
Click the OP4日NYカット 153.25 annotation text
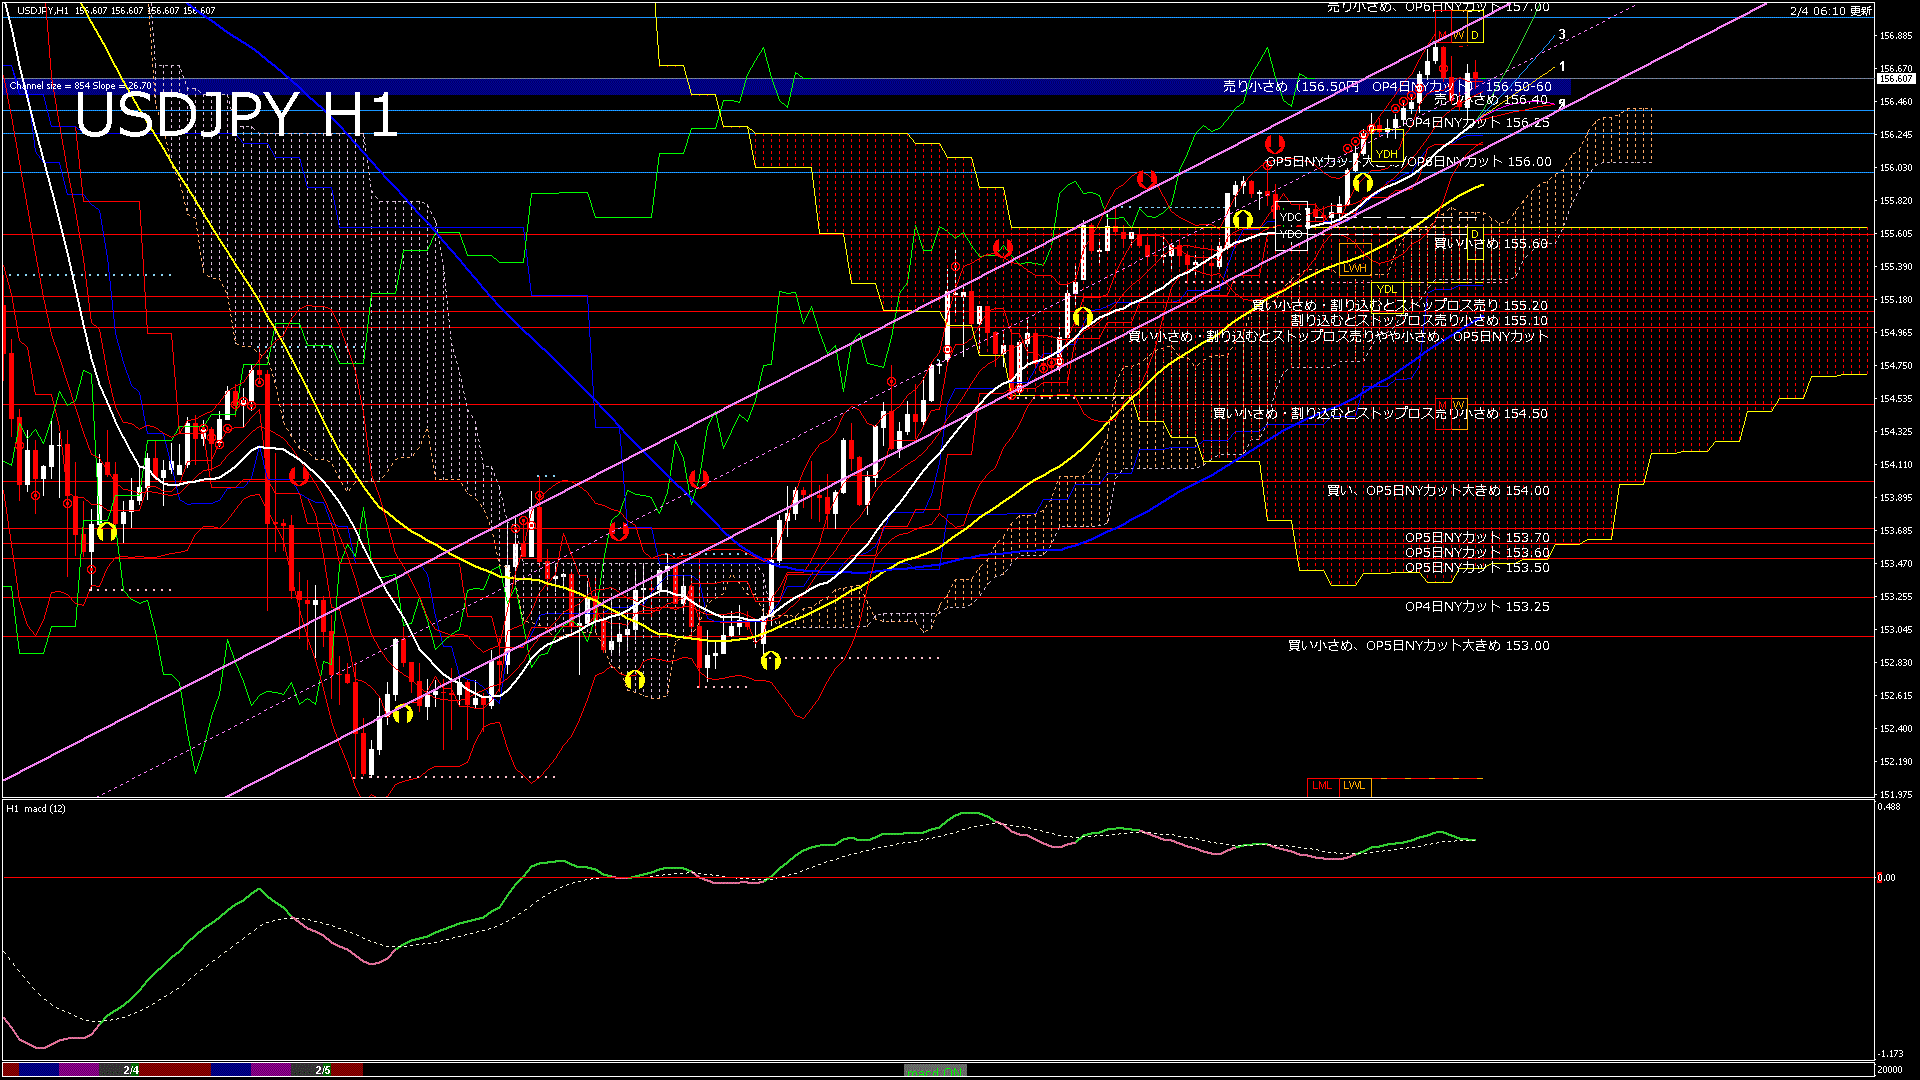[1476, 607]
